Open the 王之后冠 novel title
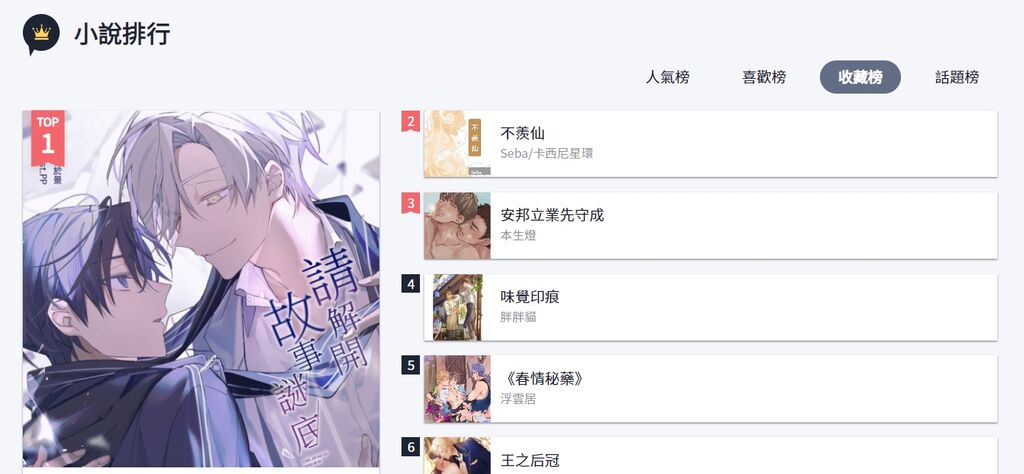Image resolution: width=1024 pixels, height=474 pixels. (530, 461)
